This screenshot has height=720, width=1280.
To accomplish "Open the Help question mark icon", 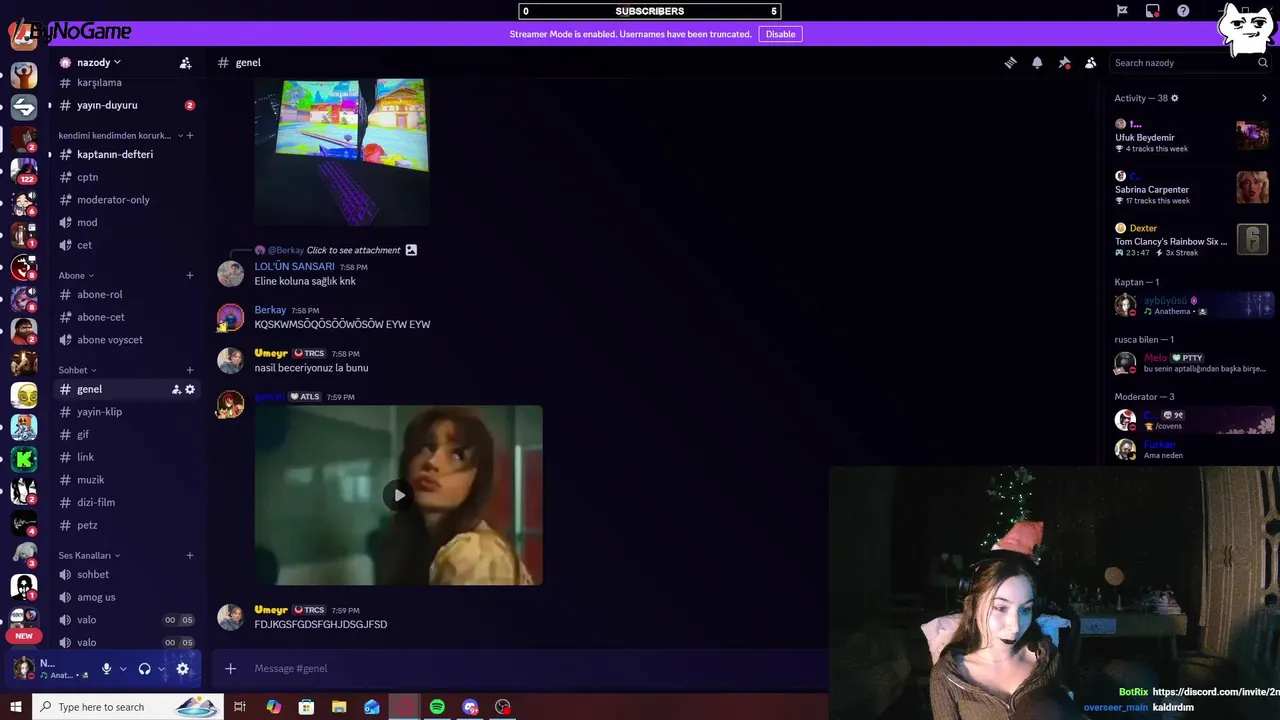I will pos(1183,11).
